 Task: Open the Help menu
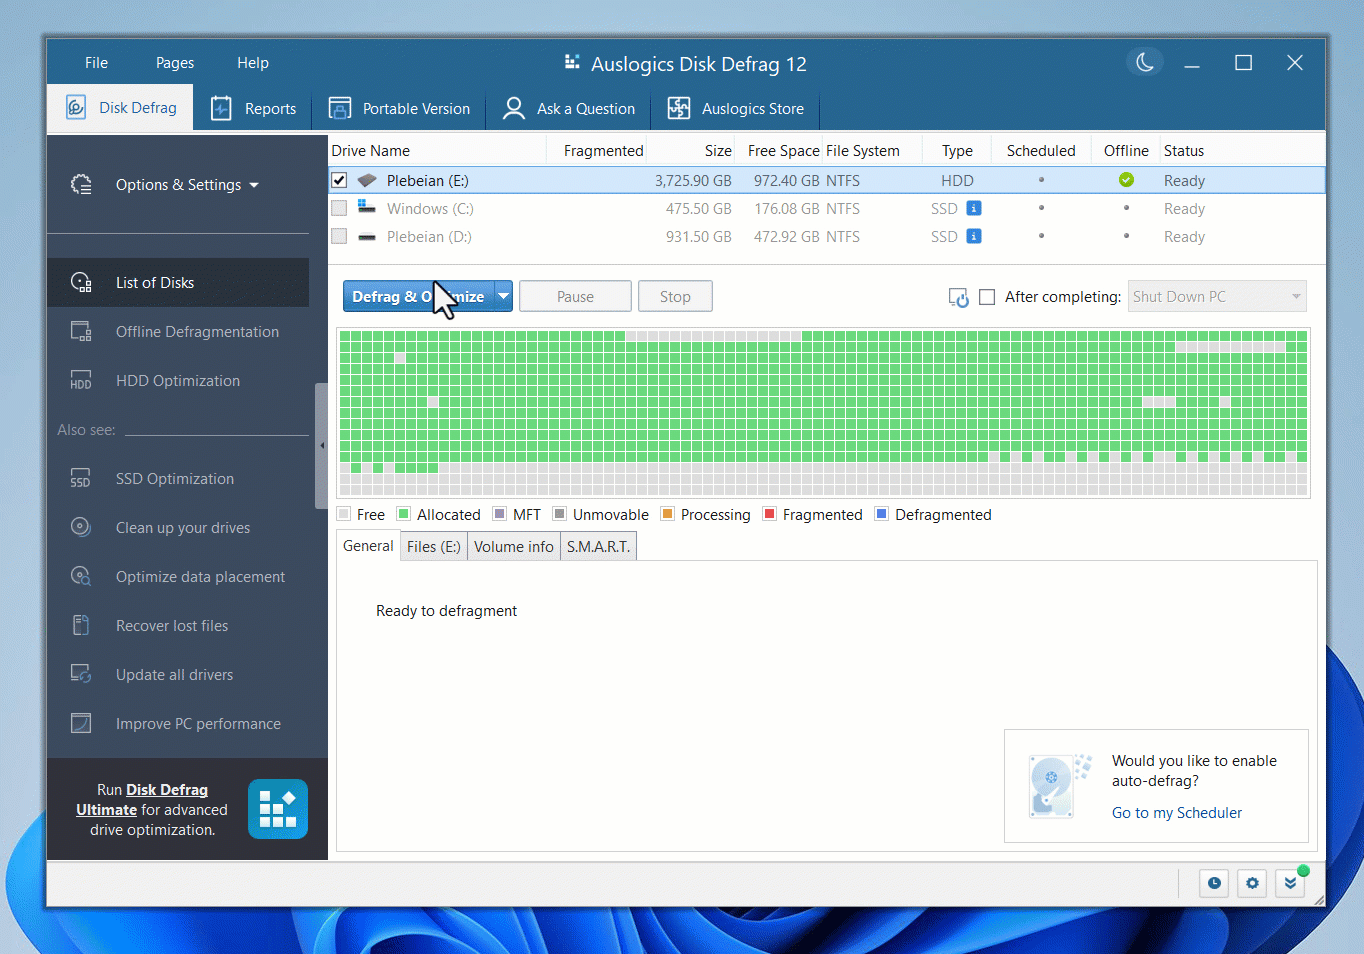(252, 63)
